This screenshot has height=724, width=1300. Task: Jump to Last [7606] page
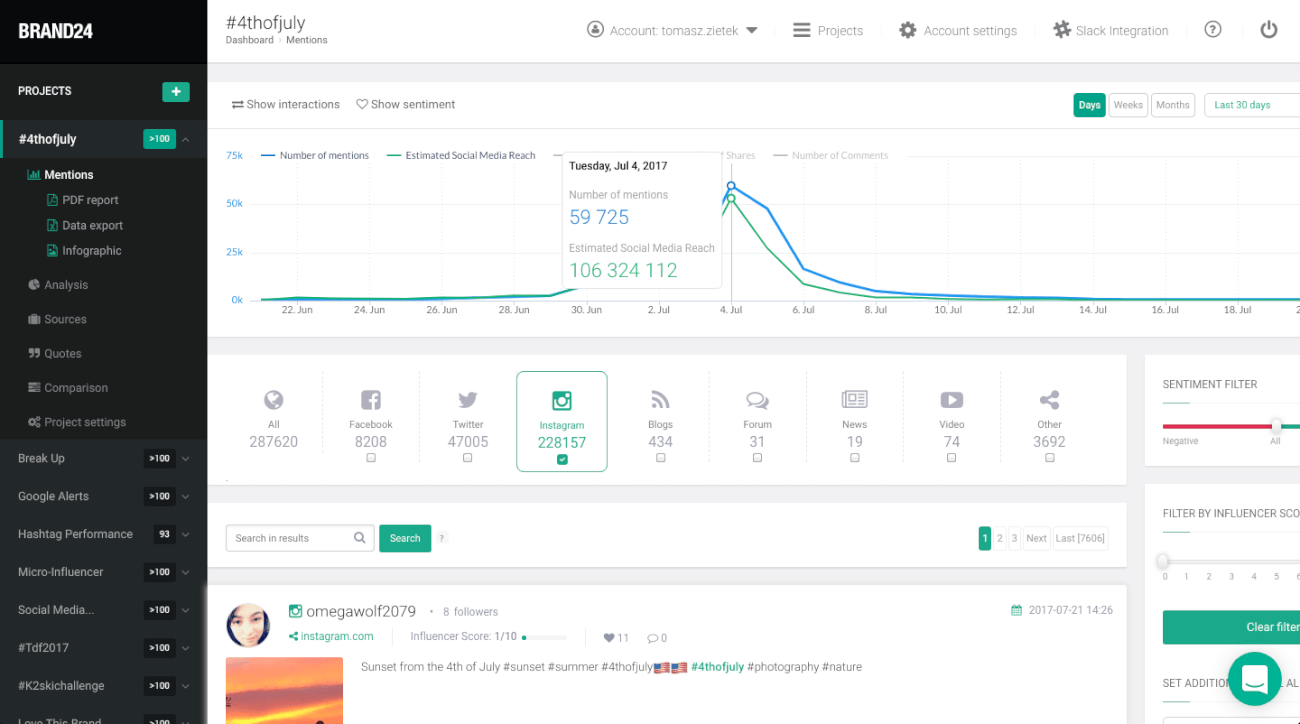(1080, 538)
